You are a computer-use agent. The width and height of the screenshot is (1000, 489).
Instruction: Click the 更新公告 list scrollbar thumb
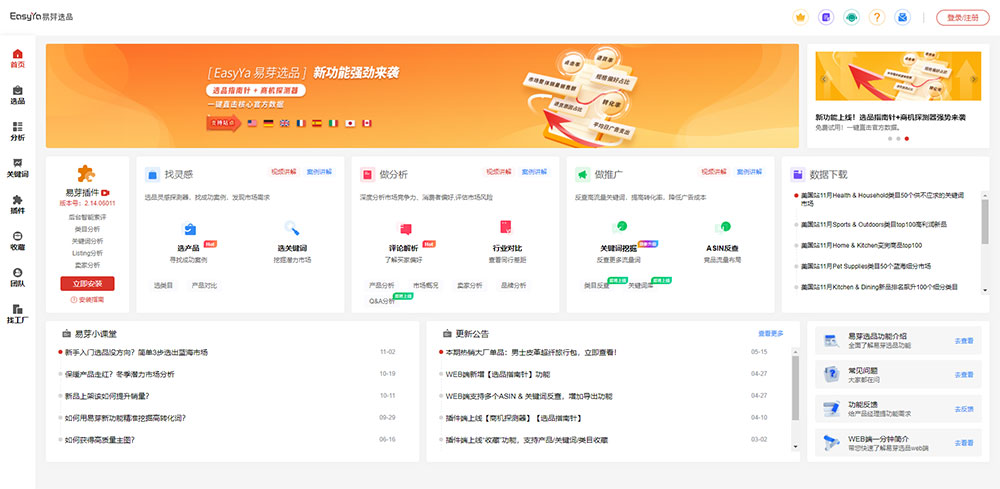(x=795, y=388)
